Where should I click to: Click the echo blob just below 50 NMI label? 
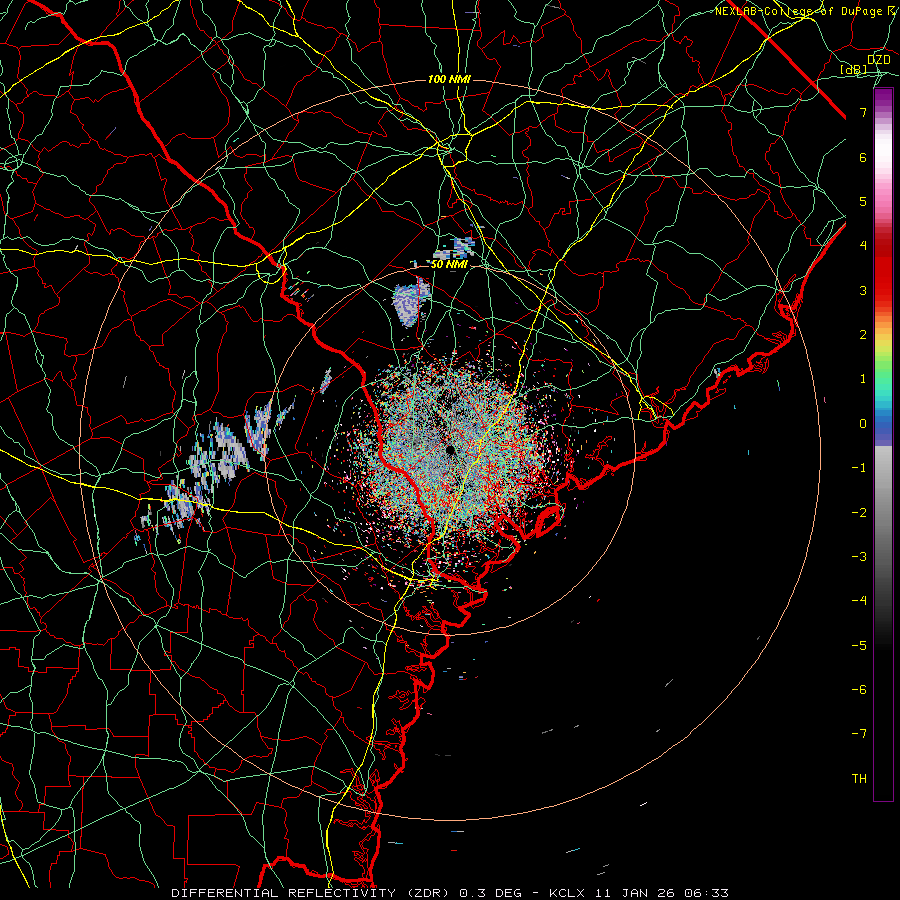click(412, 301)
